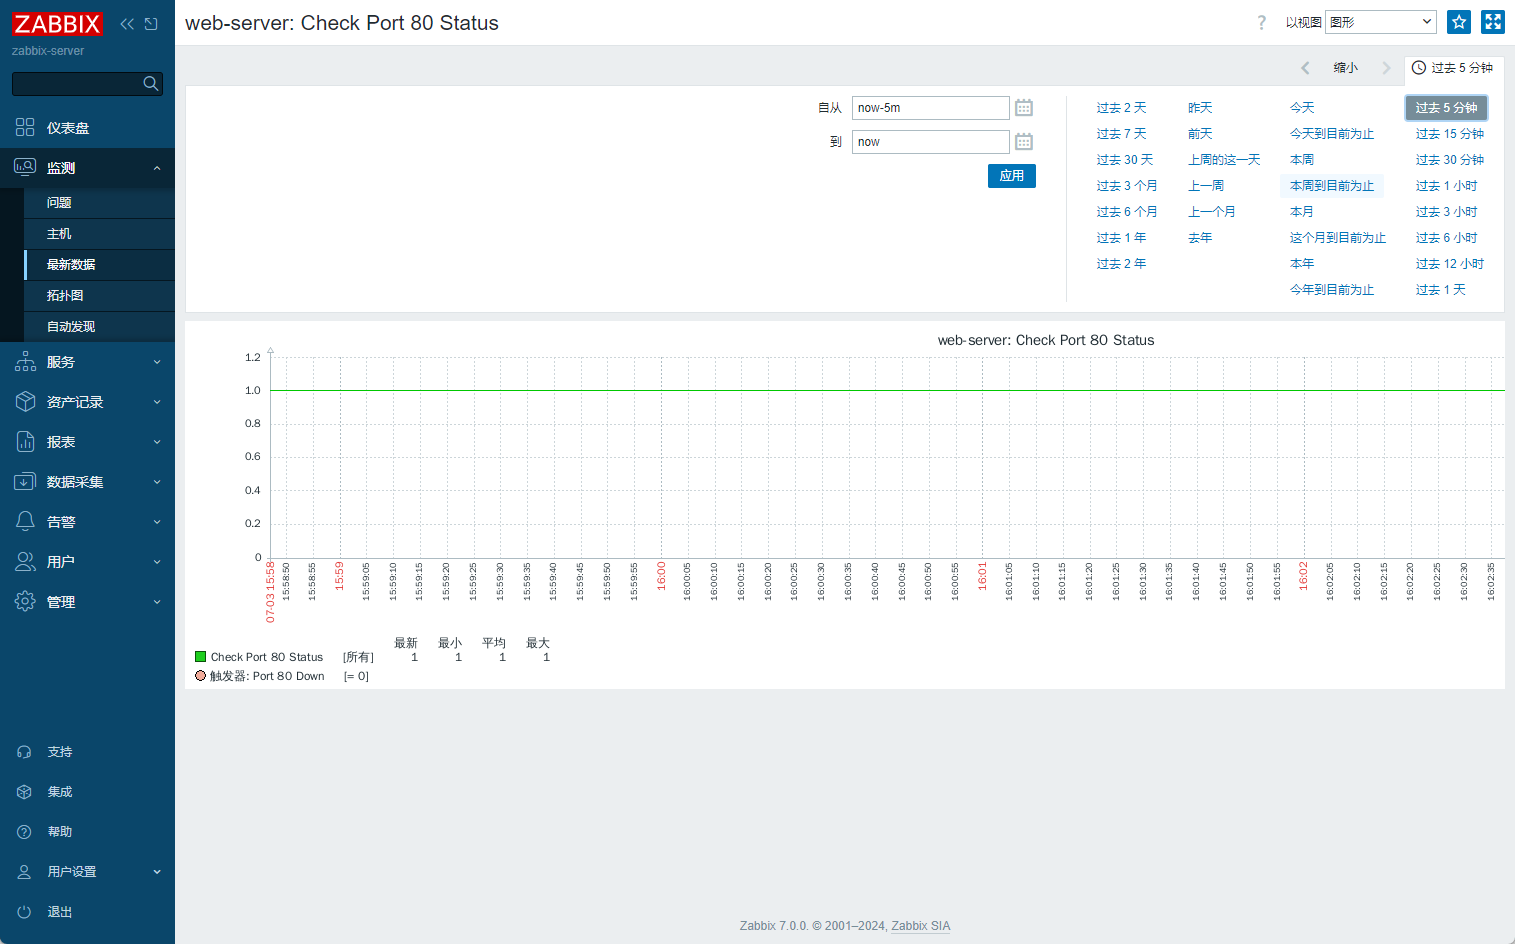Screen dimensions: 1515x944
Task: Open the 以视图 view type dropdown
Action: (x=1381, y=22)
